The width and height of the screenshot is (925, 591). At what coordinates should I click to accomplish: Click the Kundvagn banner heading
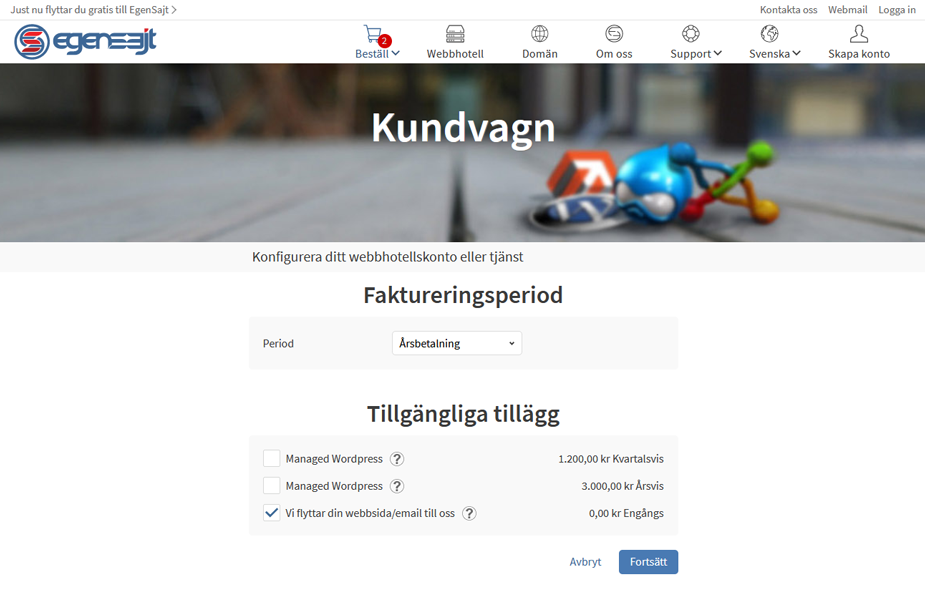pos(463,128)
